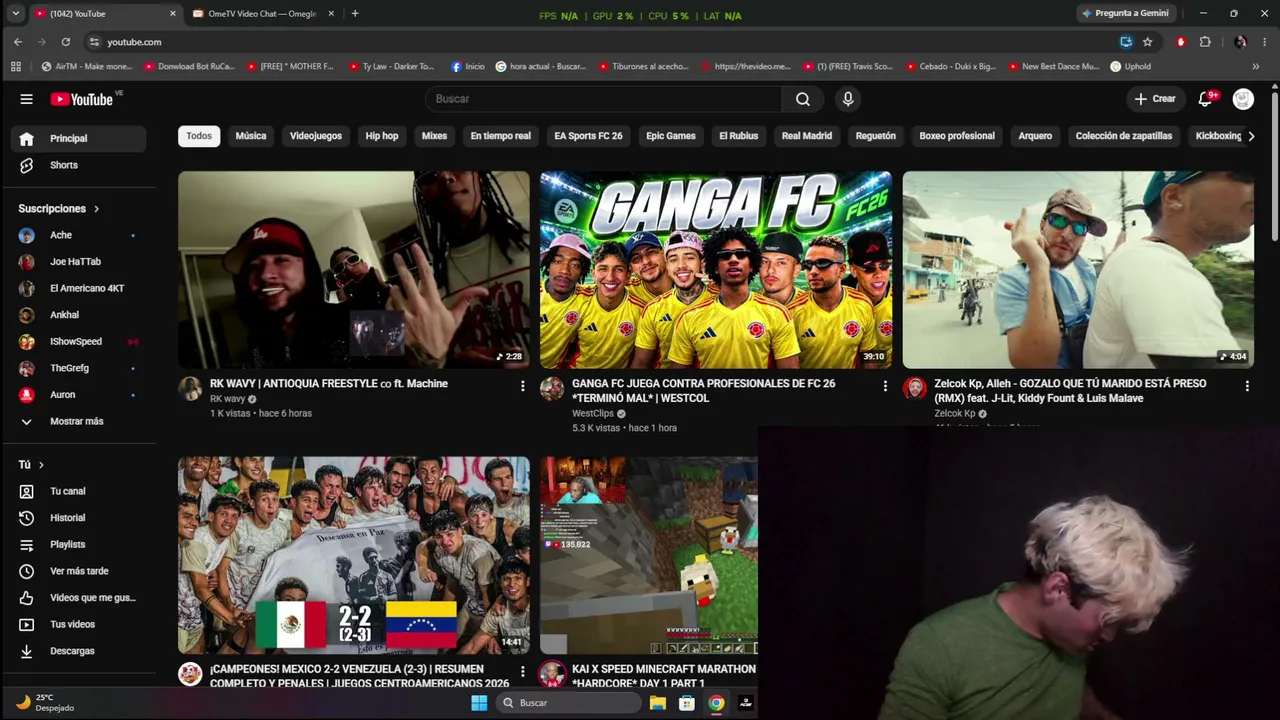Open the browser extensions puzzle icon
This screenshot has height=720, width=1280.
1205,42
